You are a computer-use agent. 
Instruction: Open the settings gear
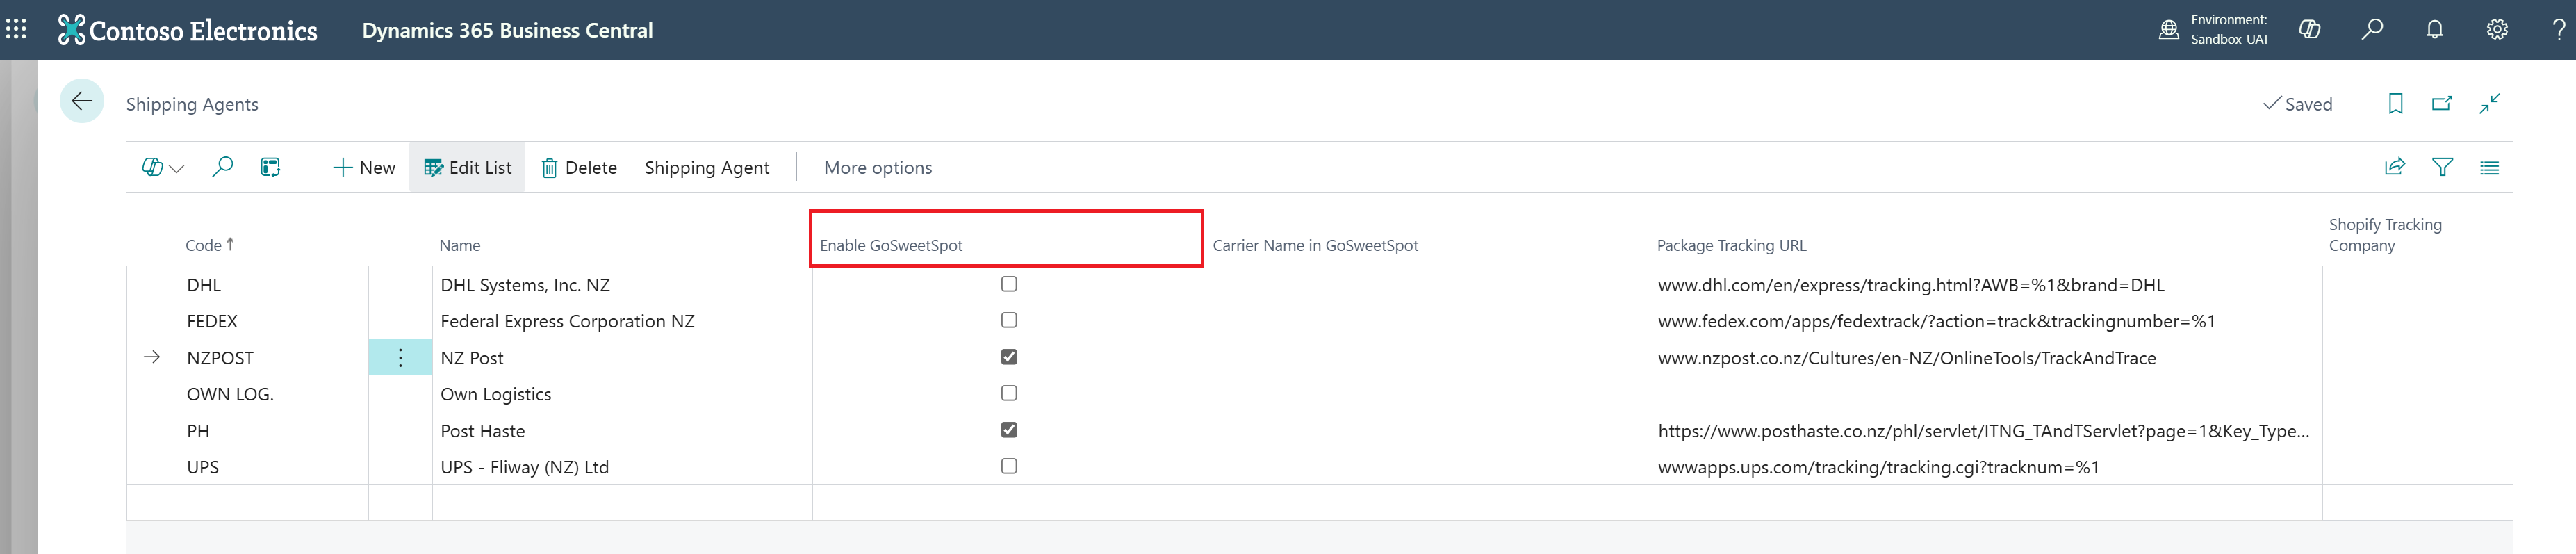pyautogui.click(x=2497, y=30)
